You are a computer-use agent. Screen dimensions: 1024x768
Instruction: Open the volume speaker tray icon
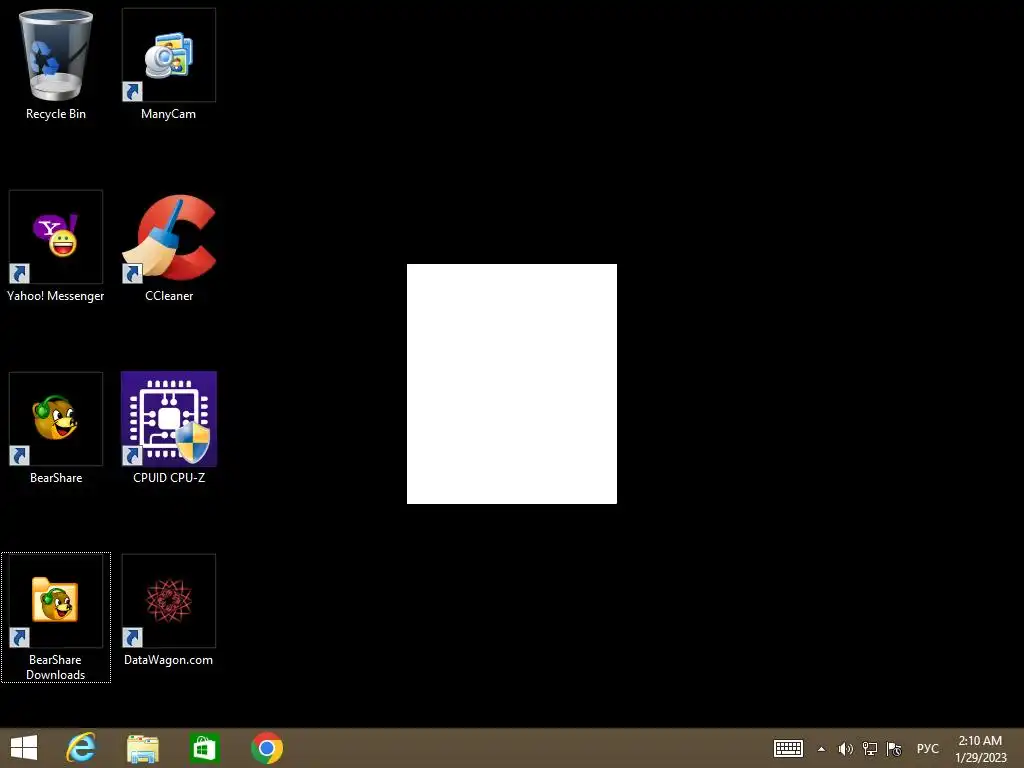coord(845,749)
